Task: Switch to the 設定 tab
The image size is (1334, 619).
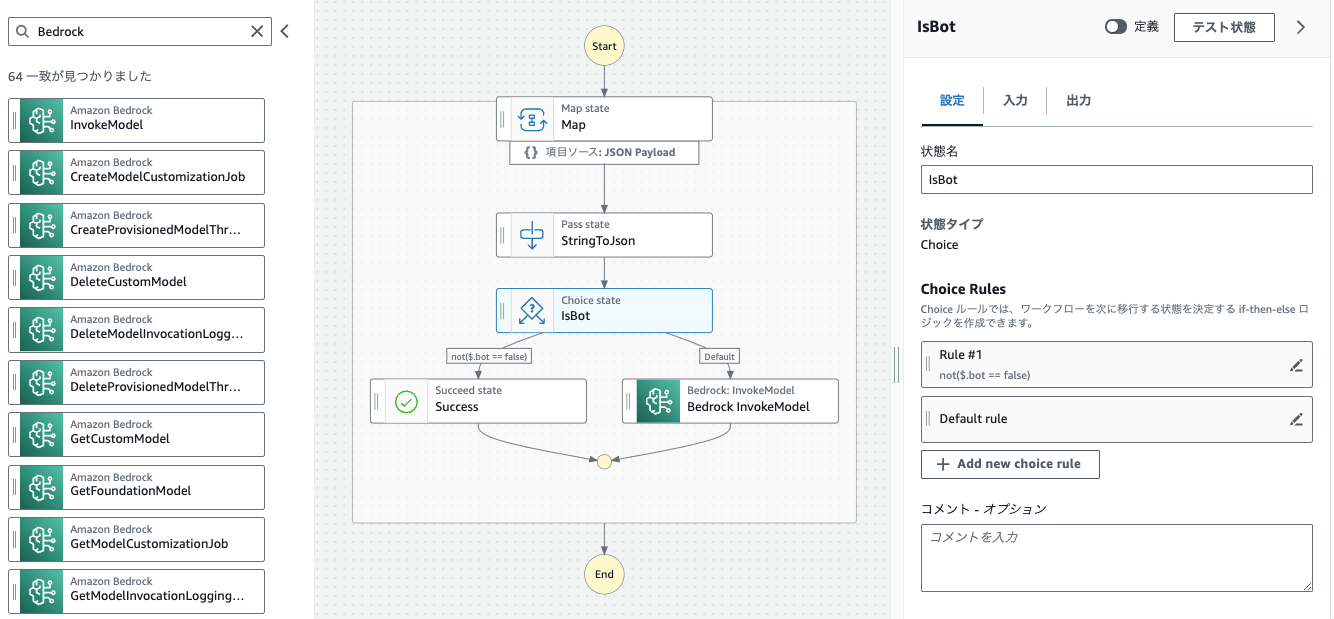Action: (952, 100)
